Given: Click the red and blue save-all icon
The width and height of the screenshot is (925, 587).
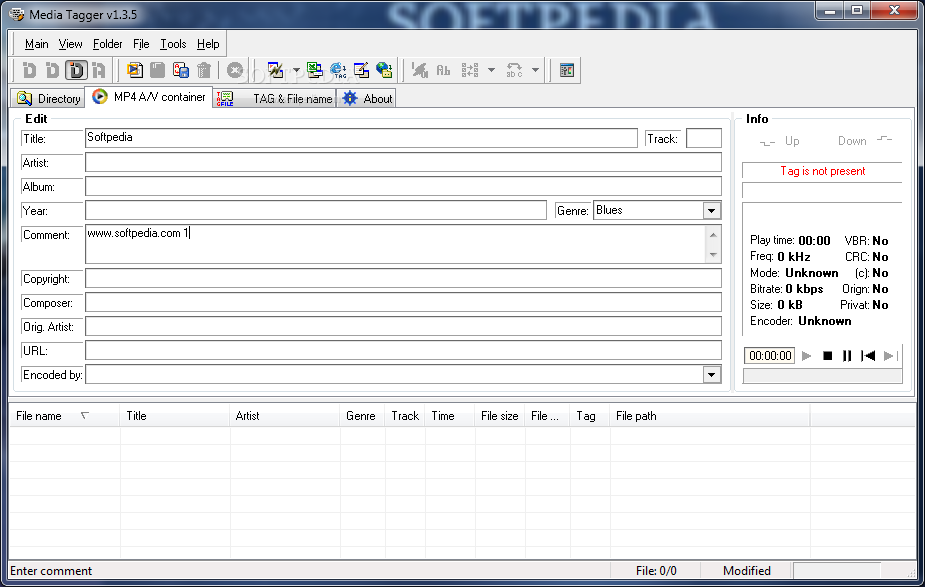Looking at the screenshot, I should (x=181, y=70).
